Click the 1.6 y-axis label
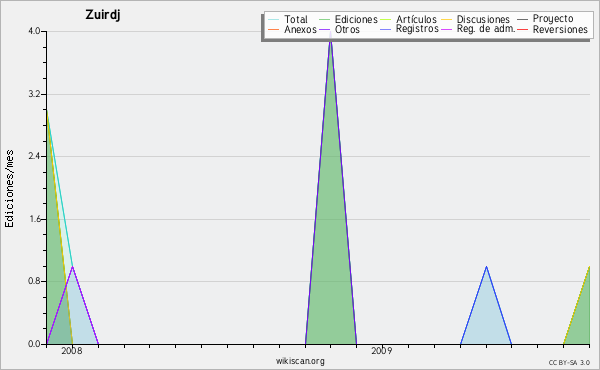600x370 pixels. click(x=34, y=219)
